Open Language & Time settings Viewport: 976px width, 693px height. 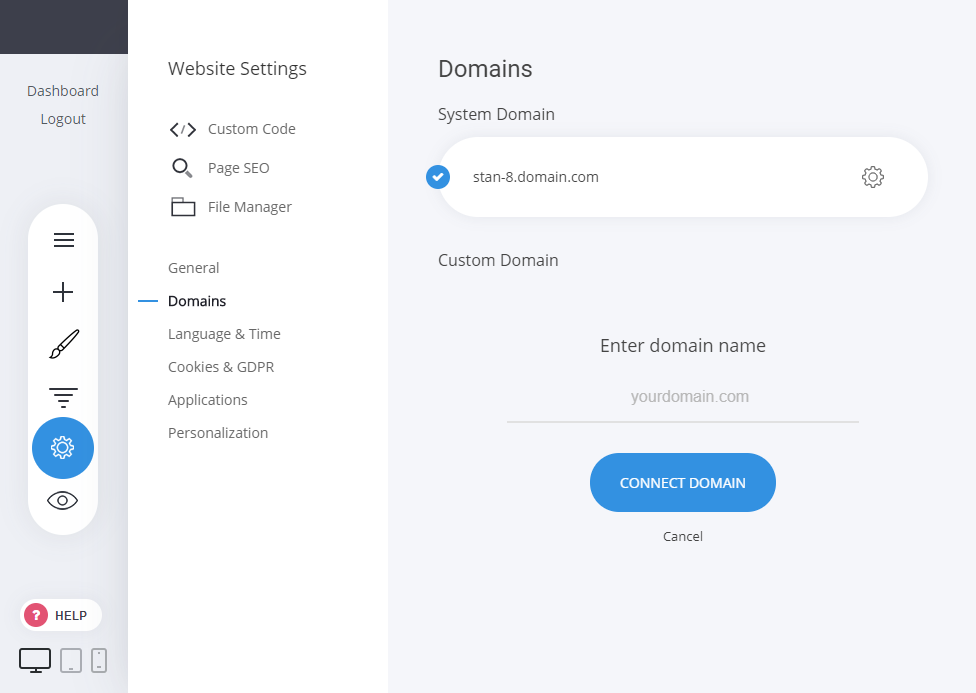[224, 334]
